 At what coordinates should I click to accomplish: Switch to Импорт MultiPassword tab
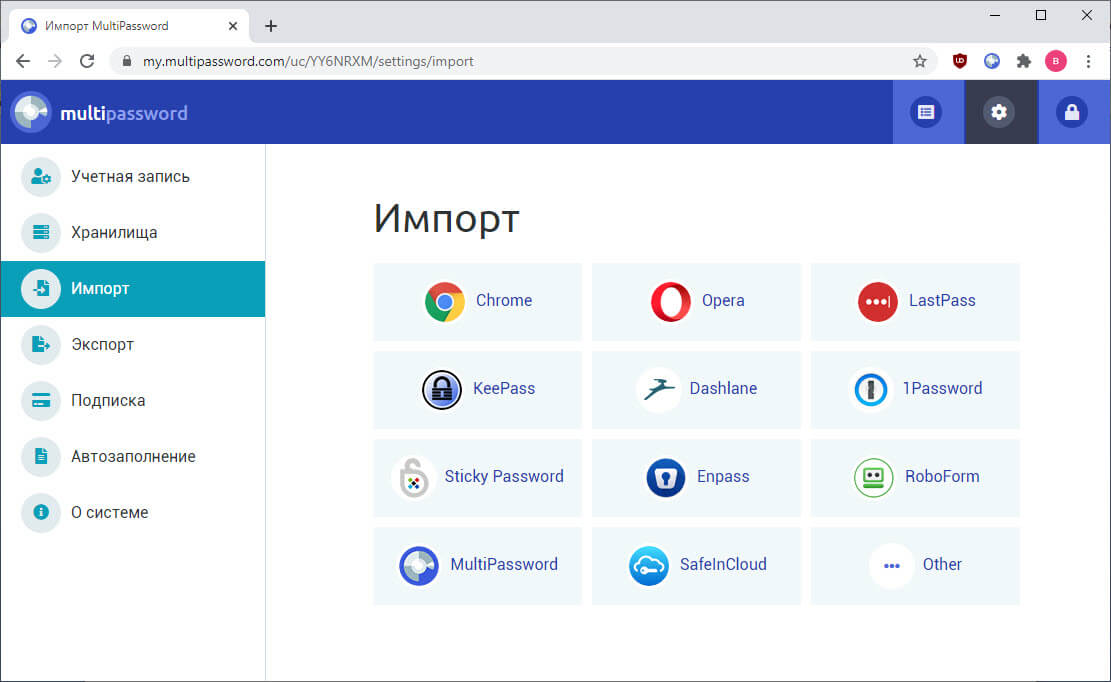pos(130,26)
